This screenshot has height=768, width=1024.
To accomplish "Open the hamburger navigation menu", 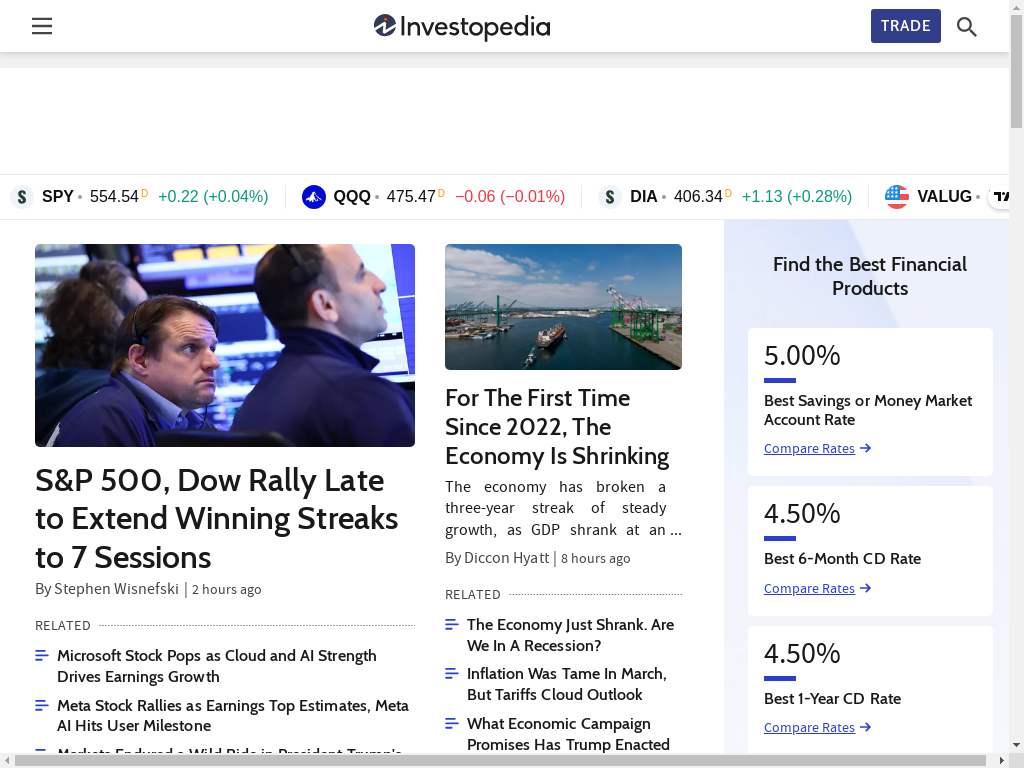I will 42,26.
